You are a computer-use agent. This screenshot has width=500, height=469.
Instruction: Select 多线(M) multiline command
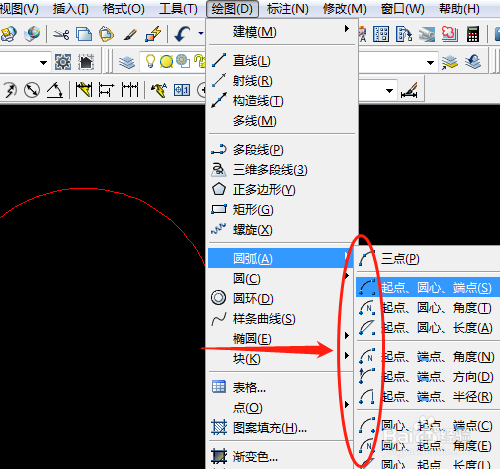click(282, 121)
